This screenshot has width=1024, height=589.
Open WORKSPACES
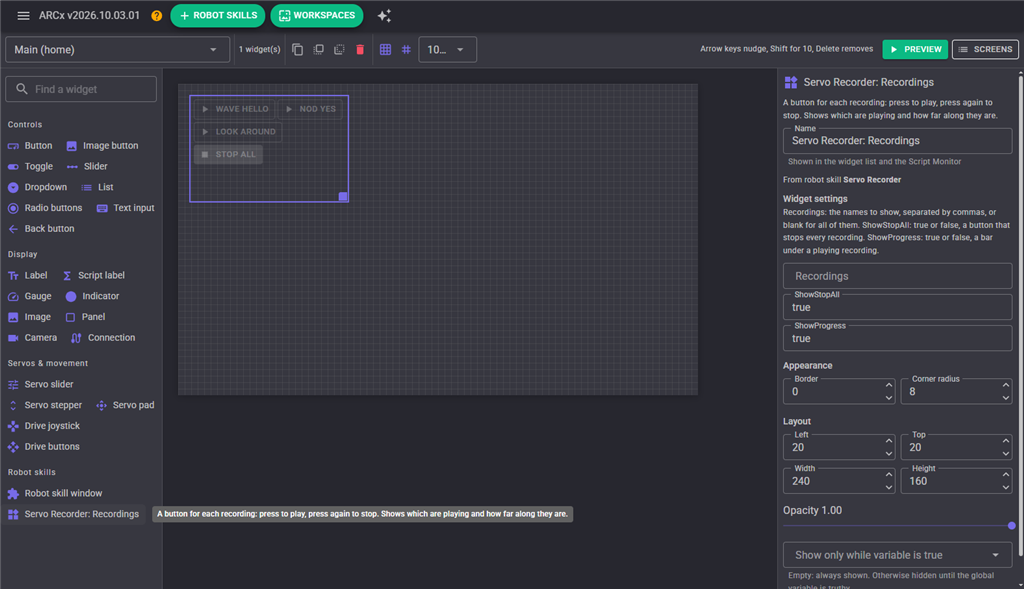click(x=317, y=16)
